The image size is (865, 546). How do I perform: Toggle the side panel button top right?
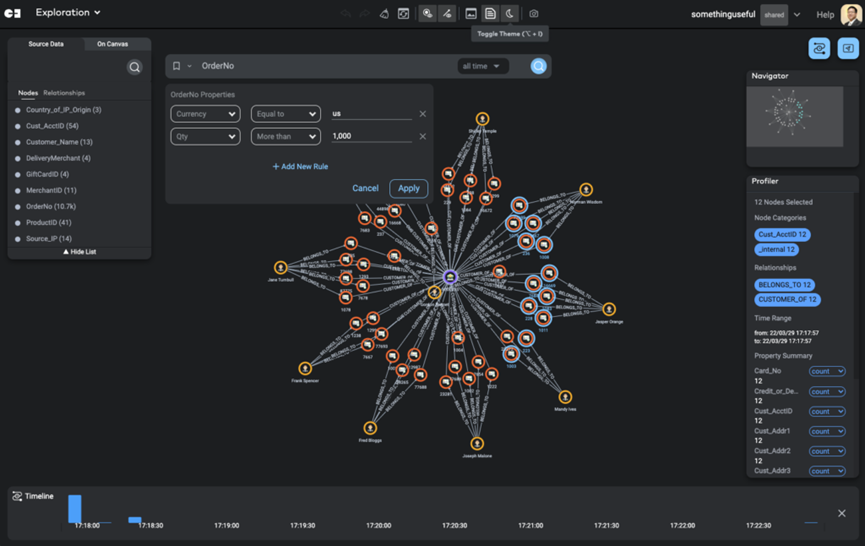[848, 49]
